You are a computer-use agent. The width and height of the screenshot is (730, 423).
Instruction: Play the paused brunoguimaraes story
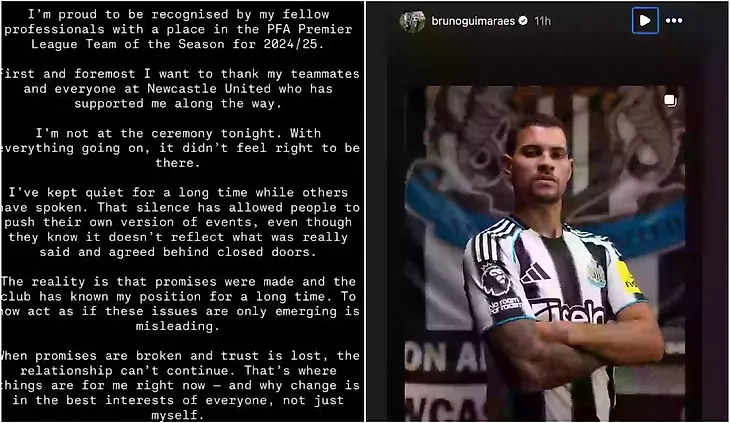click(645, 20)
